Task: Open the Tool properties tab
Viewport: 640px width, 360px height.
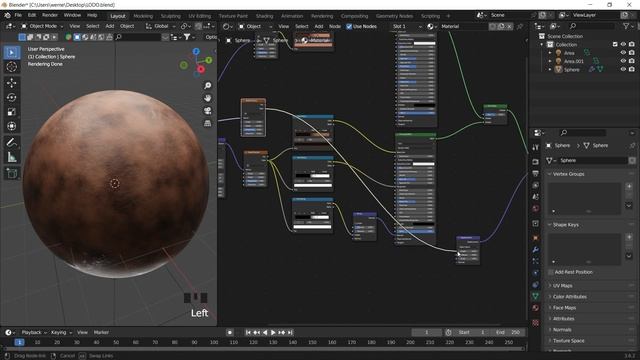Action: pyautogui.click(x=536, y=147)
